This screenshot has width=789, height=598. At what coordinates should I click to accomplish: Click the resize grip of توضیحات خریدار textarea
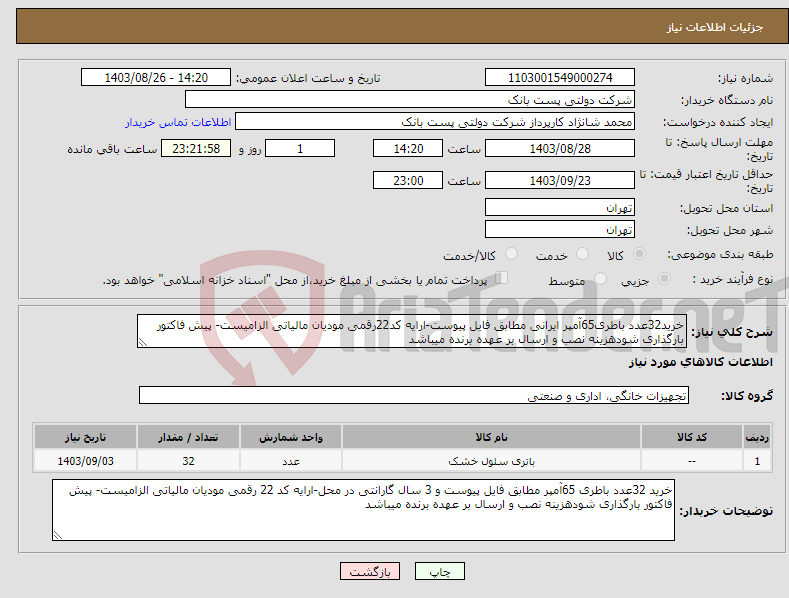(58, 535)
